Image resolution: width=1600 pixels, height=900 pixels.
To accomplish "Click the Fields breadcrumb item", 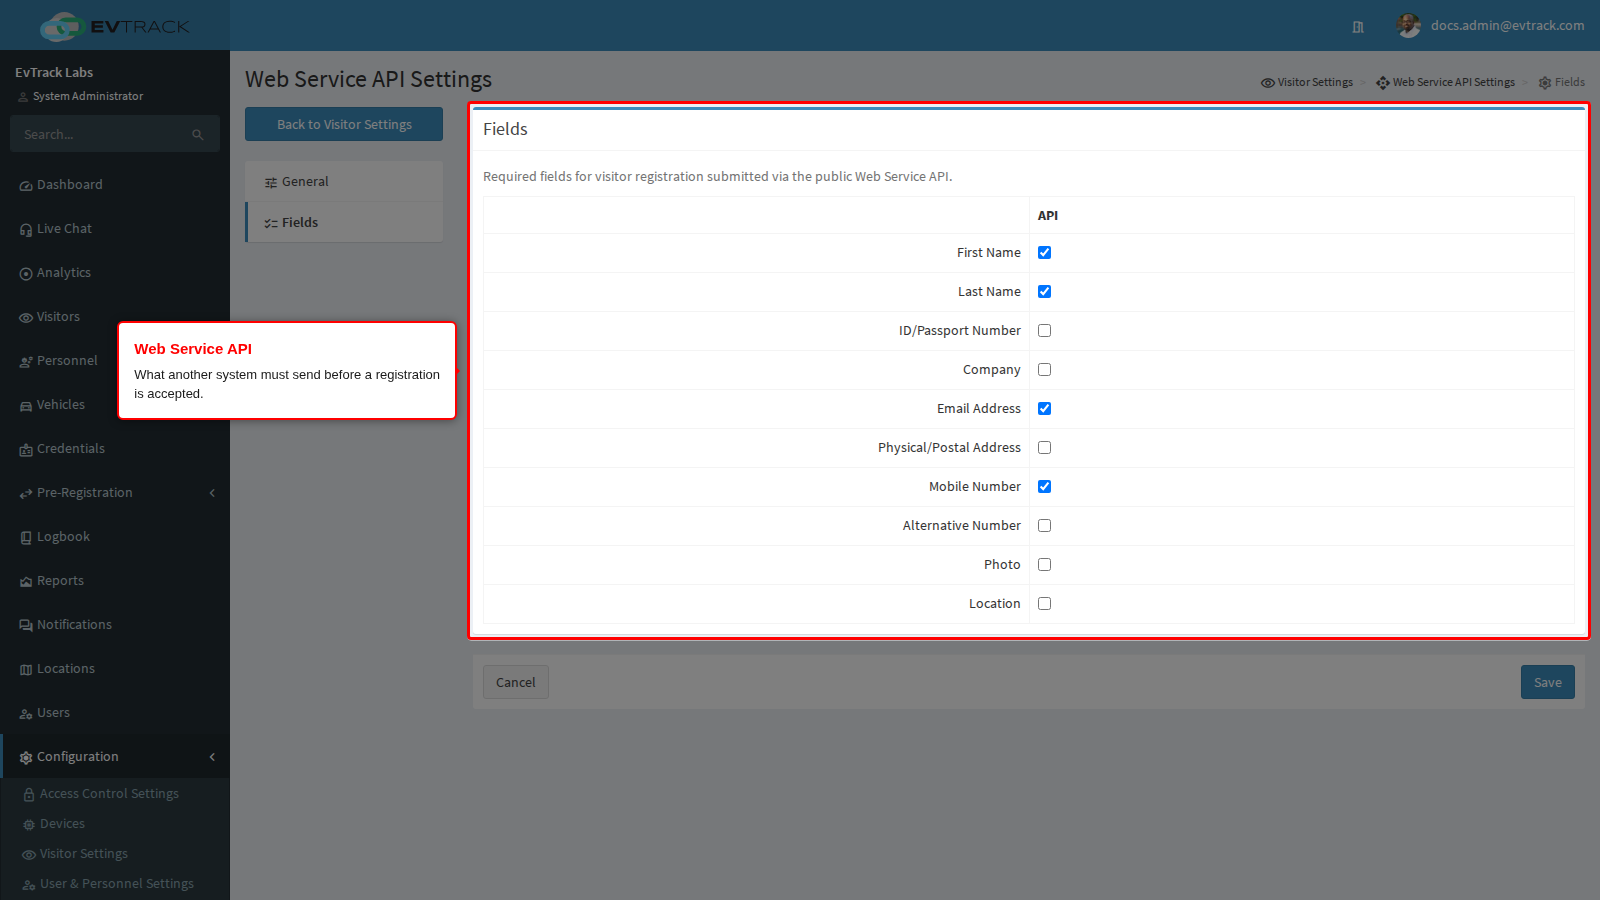I will [x=1562, y=83].
